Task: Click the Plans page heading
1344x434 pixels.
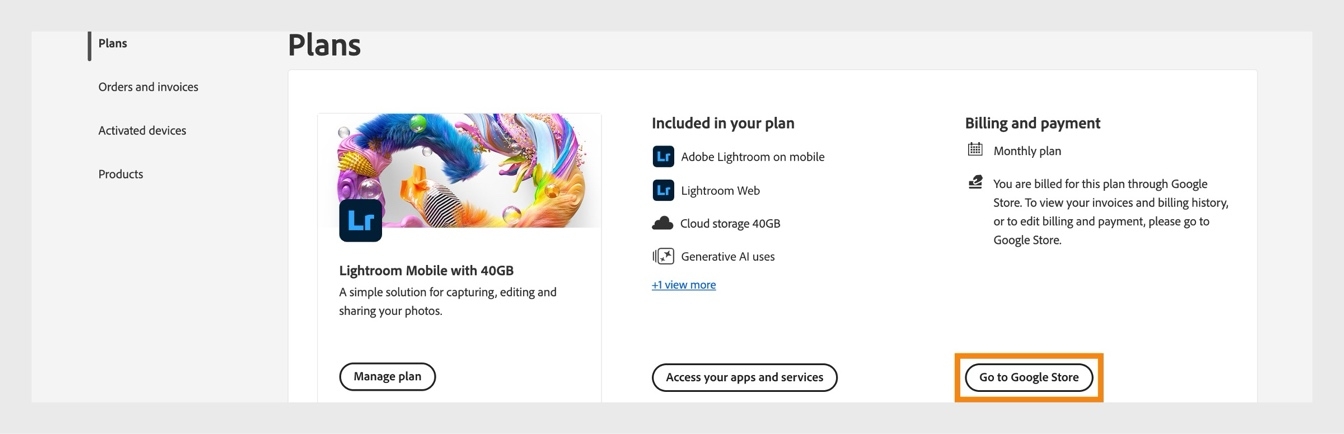Action: tap(324, 45)
